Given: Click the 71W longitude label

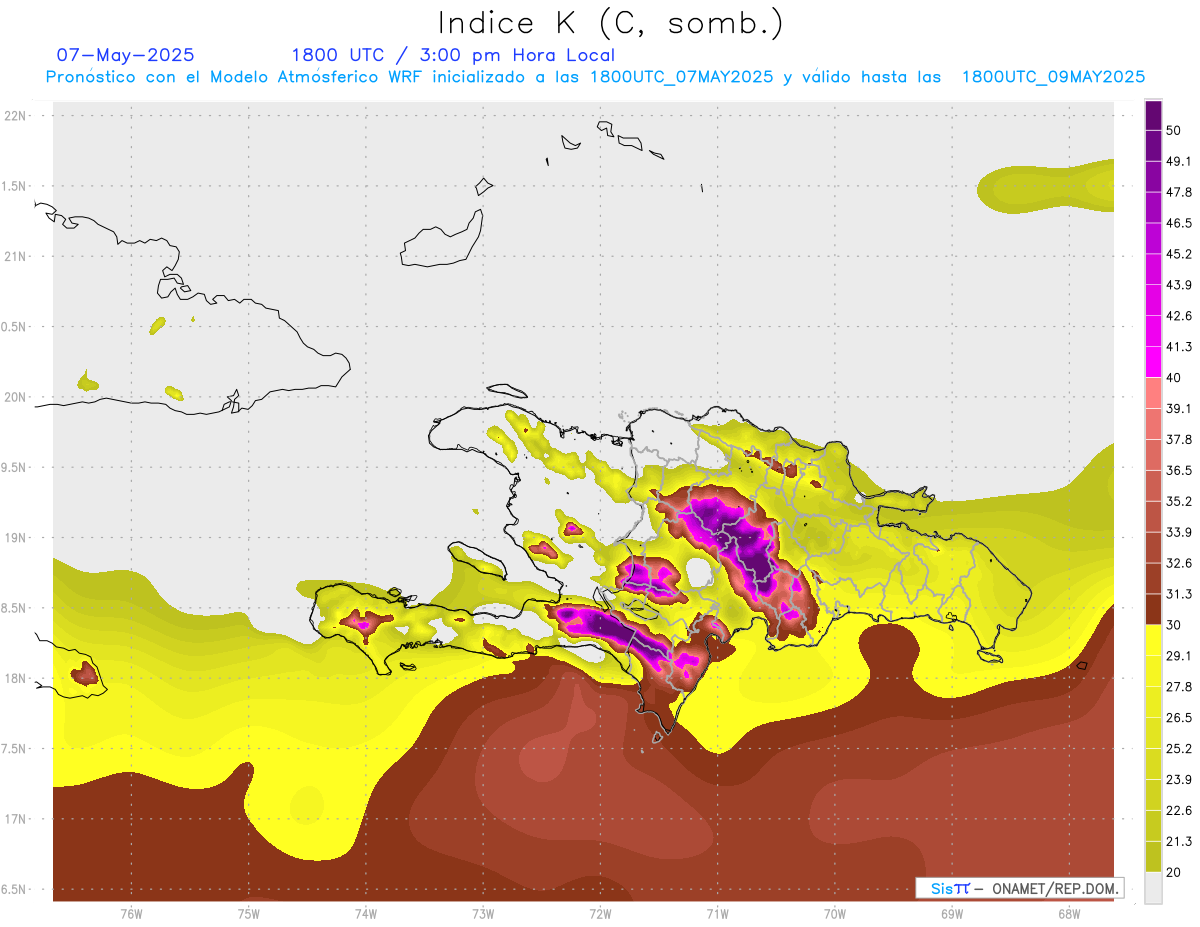Looking at the screenshot, I should [x=717, y=913].
